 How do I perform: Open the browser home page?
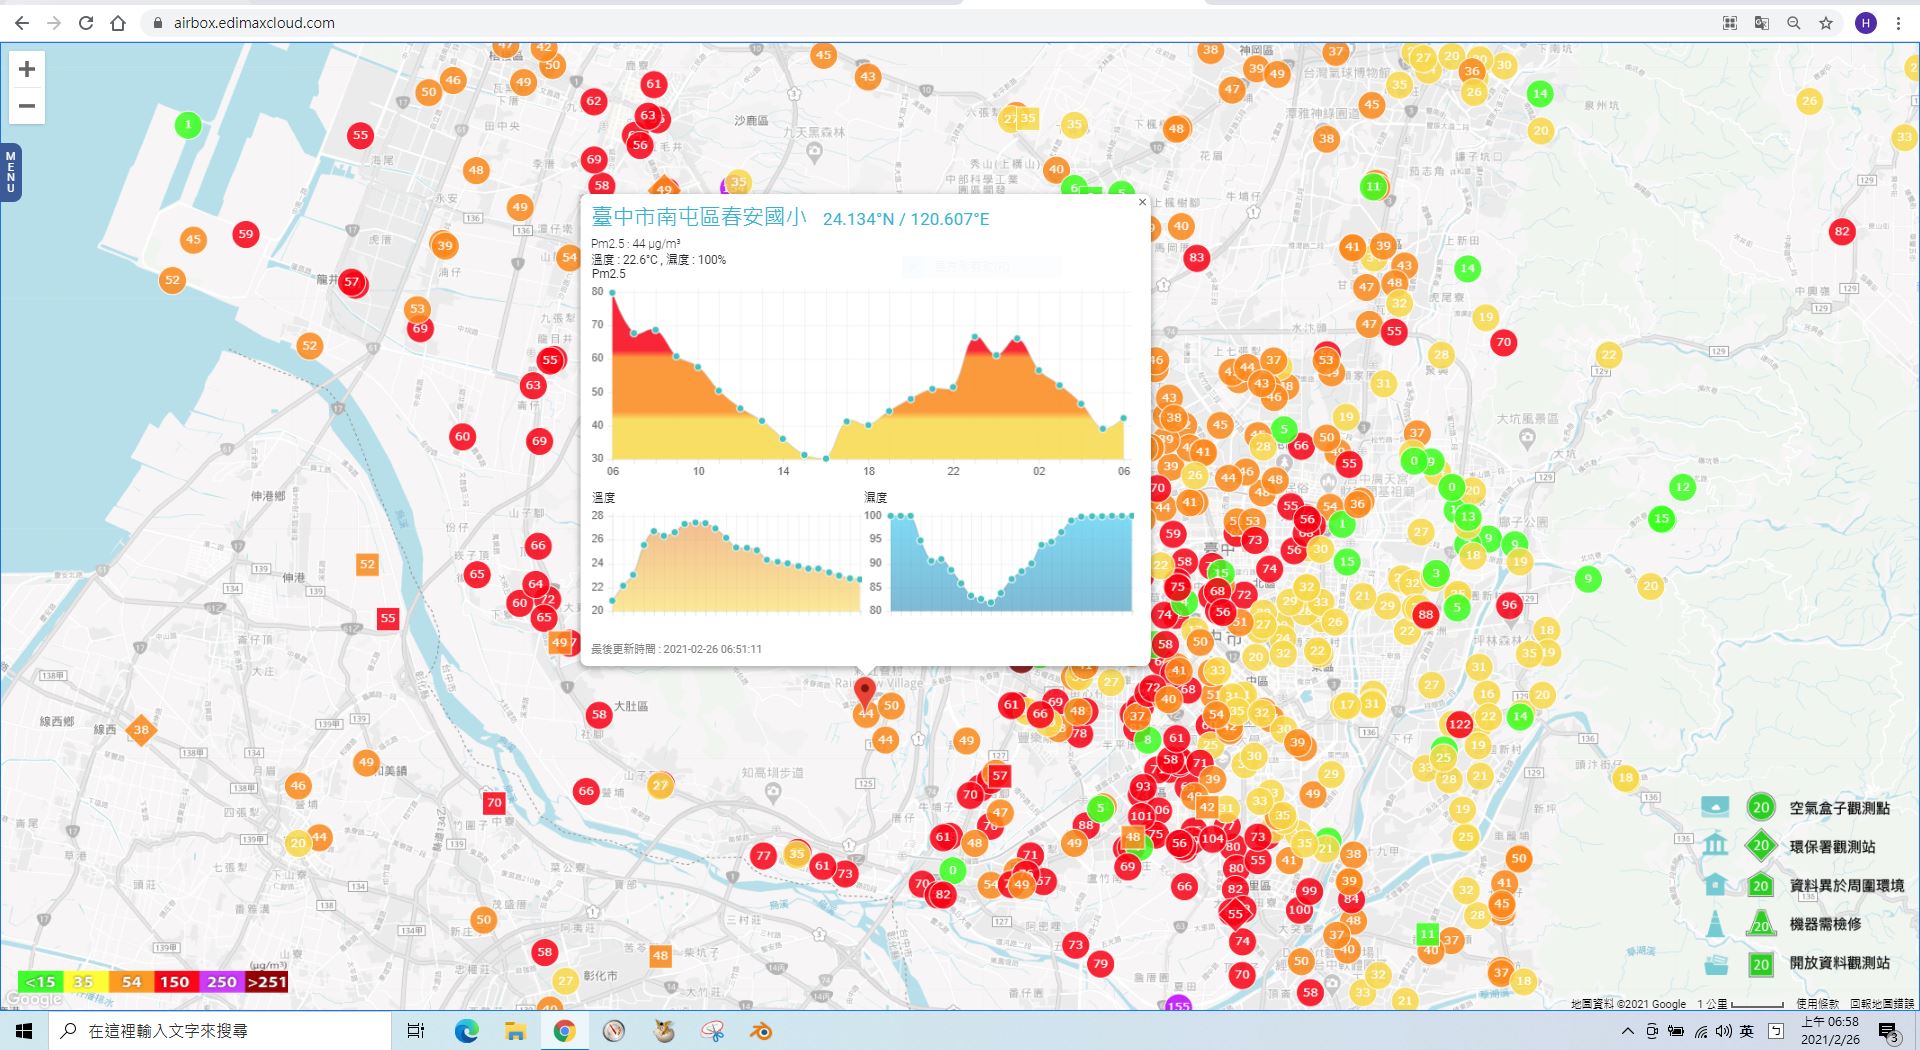coord(118,23)
